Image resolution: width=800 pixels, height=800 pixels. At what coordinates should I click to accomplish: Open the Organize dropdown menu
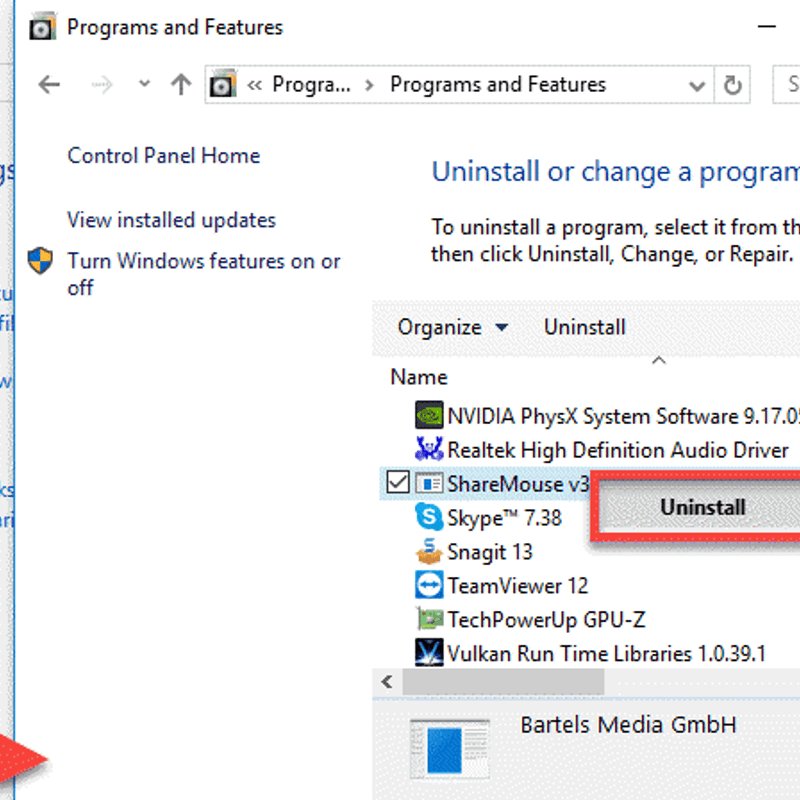click(x=452, y=327)
